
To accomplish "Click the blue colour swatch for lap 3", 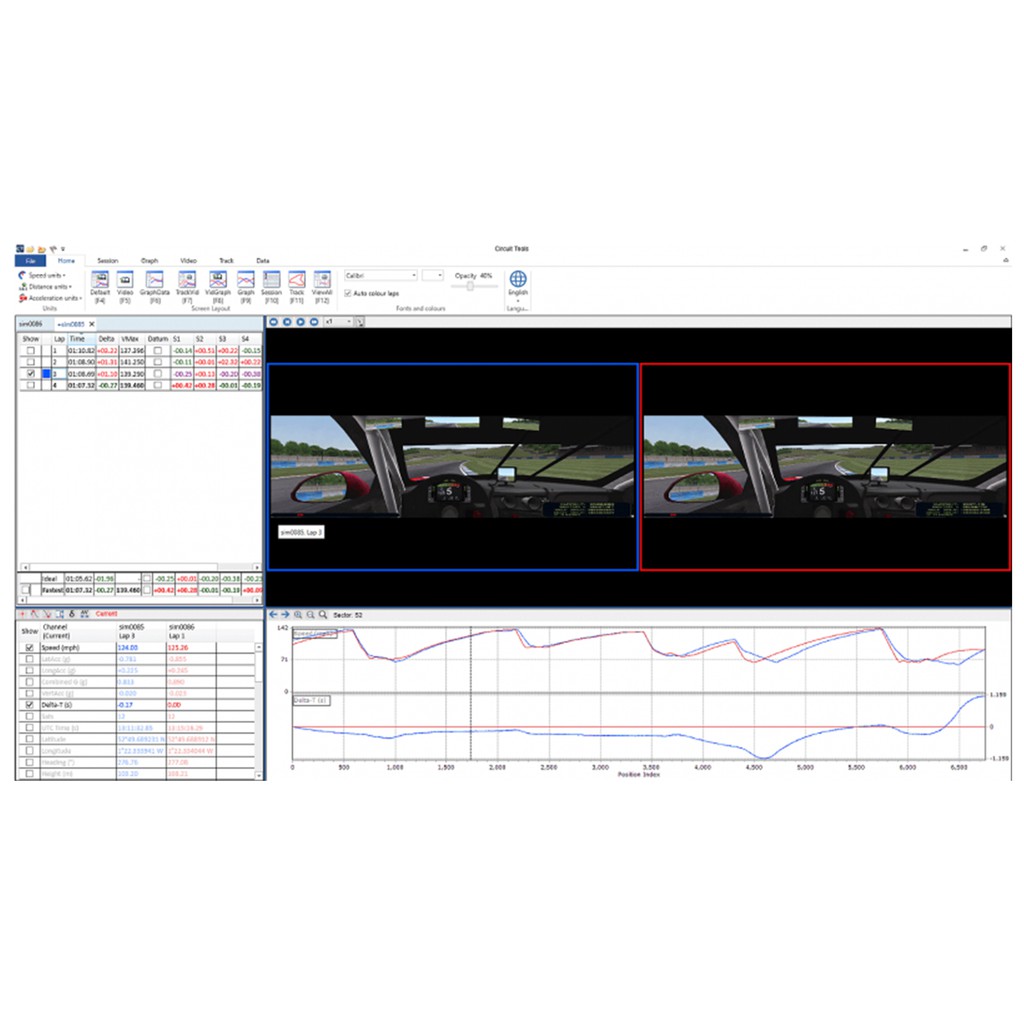I will point(46,374).
